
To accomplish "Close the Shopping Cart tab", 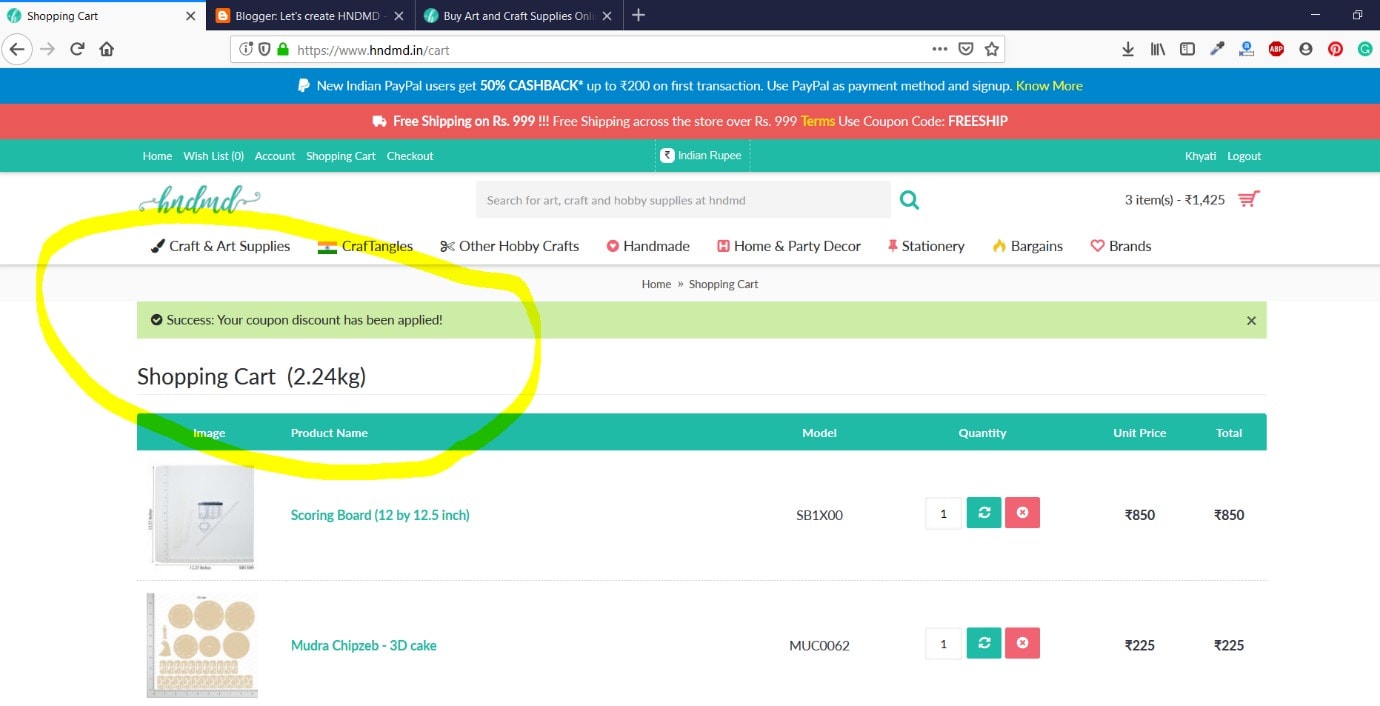I will (x=191, y=16).
